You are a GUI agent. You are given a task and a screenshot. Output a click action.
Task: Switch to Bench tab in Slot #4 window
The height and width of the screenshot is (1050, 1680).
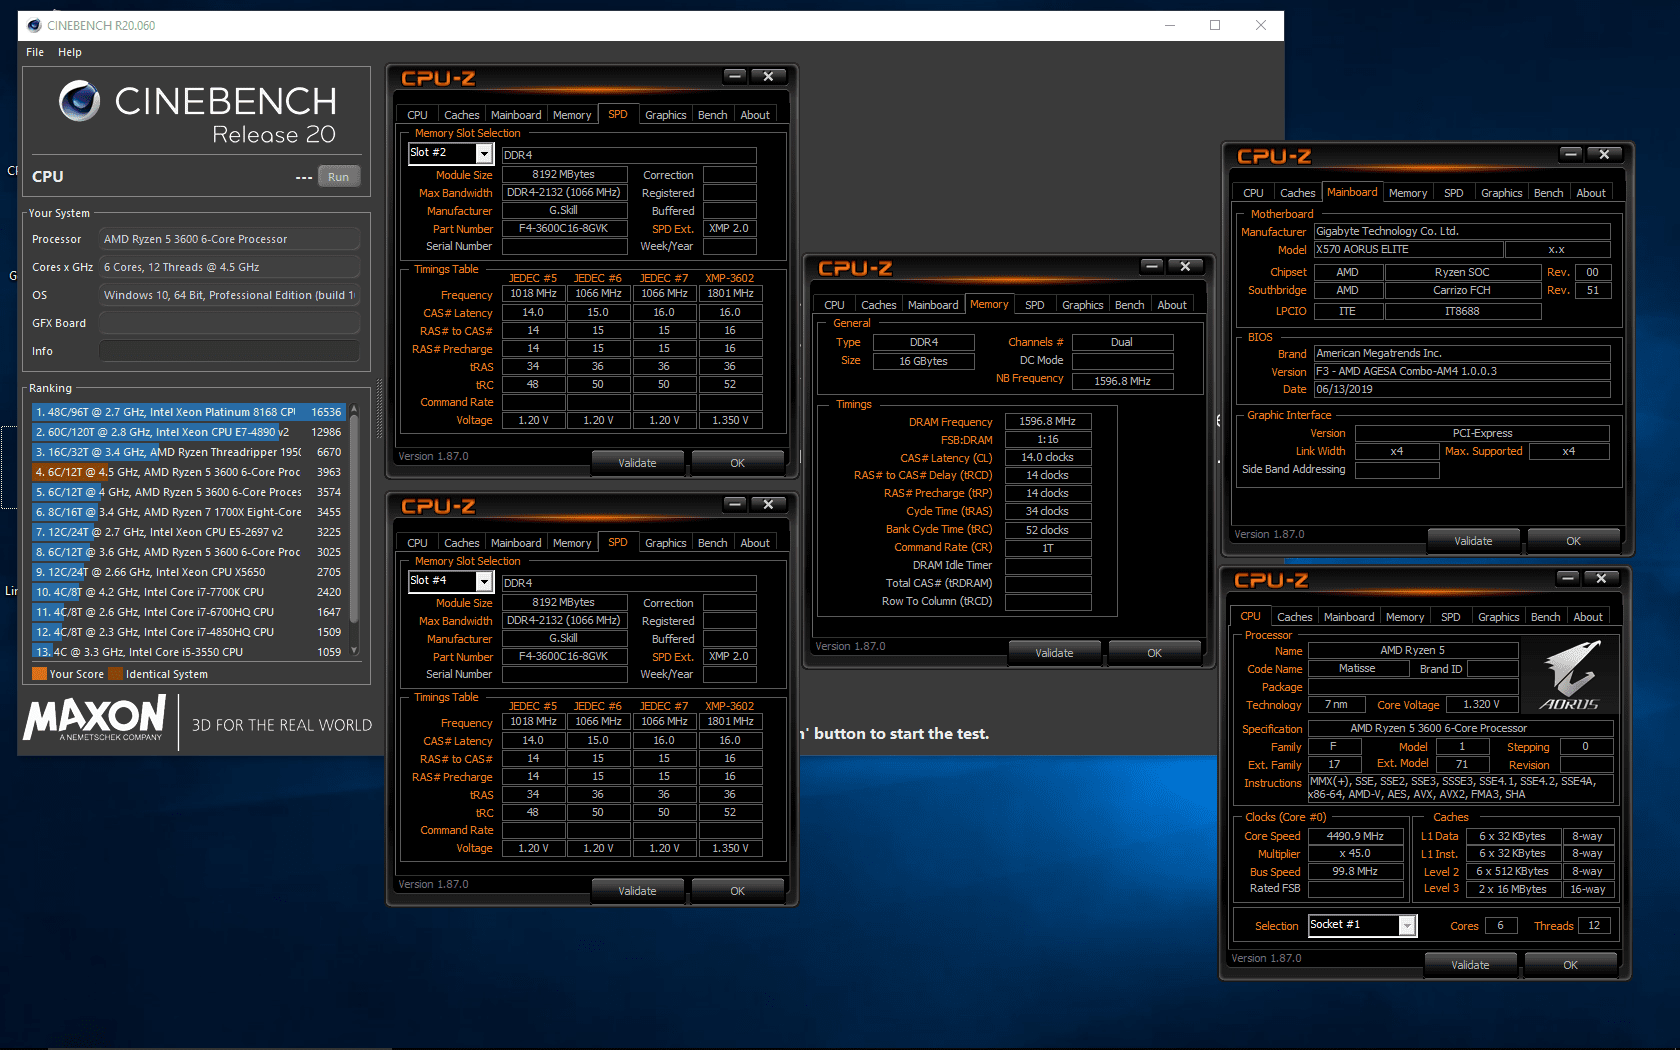(x=712, y=543)
